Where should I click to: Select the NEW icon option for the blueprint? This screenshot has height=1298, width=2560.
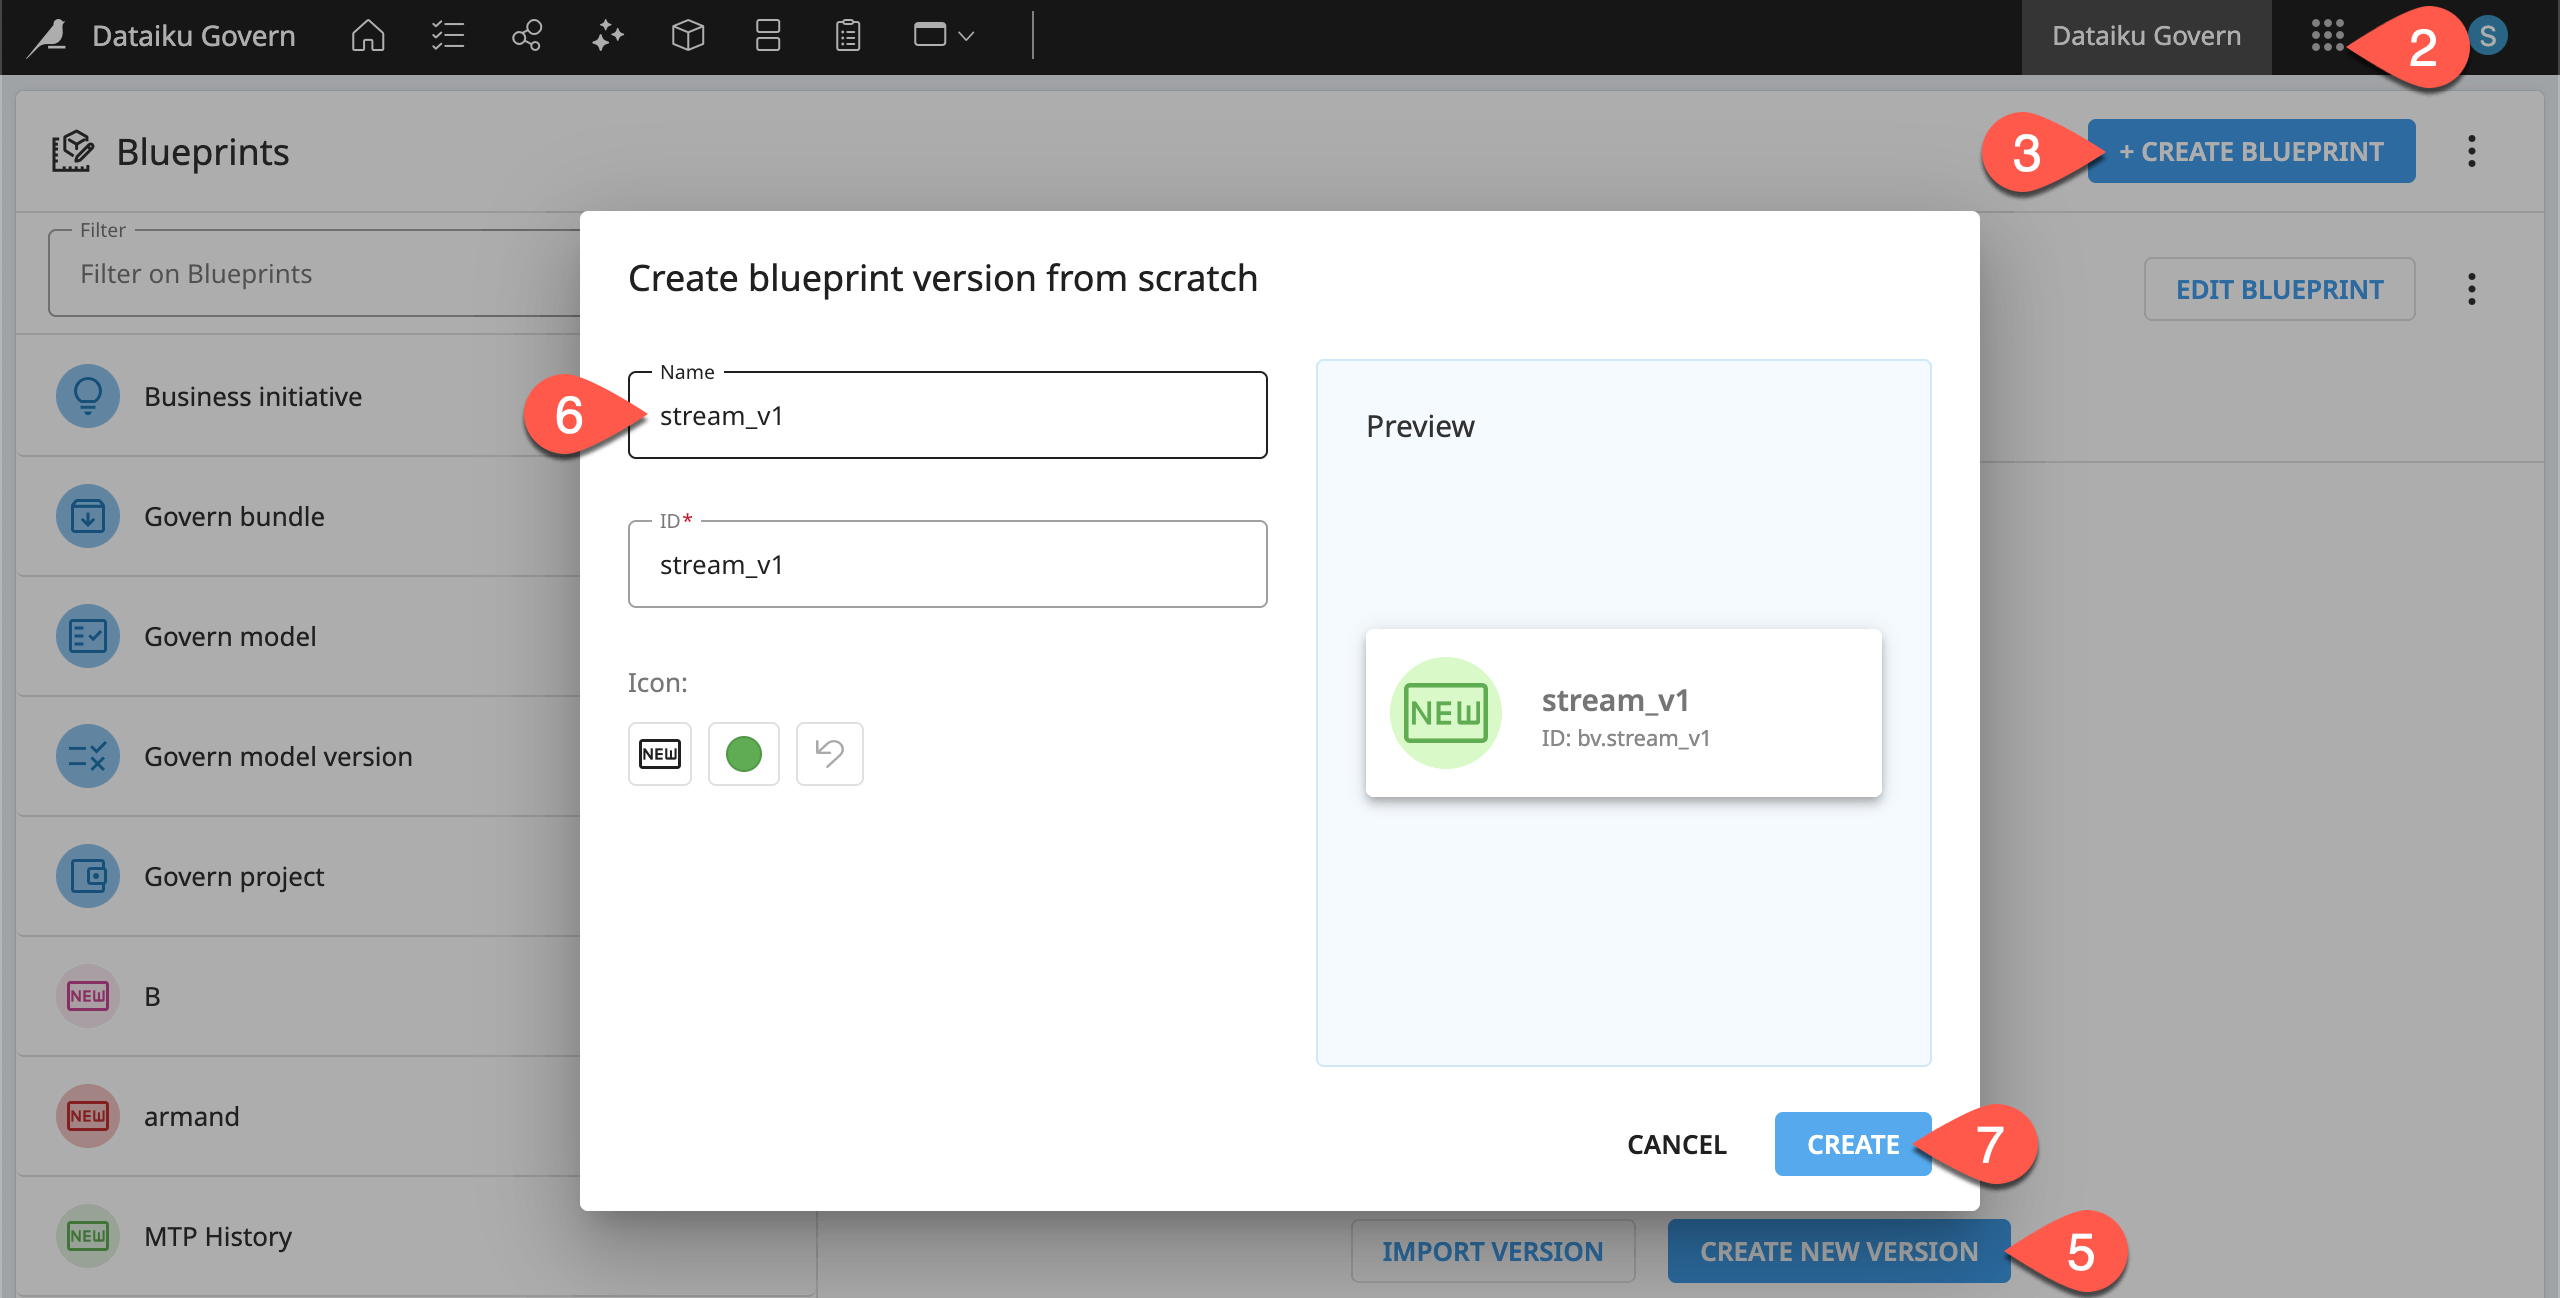pos(659,753)
